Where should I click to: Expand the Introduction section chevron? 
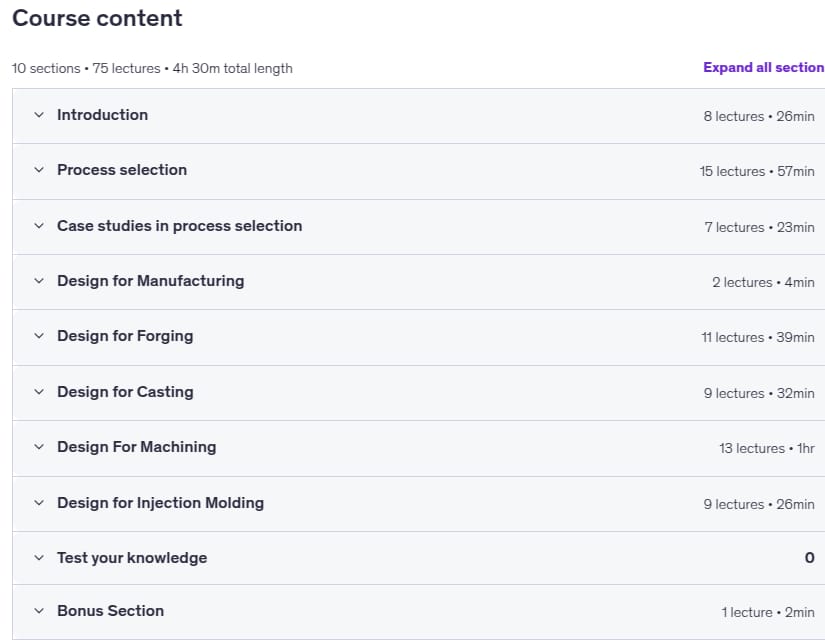click(x=39, y=115)
